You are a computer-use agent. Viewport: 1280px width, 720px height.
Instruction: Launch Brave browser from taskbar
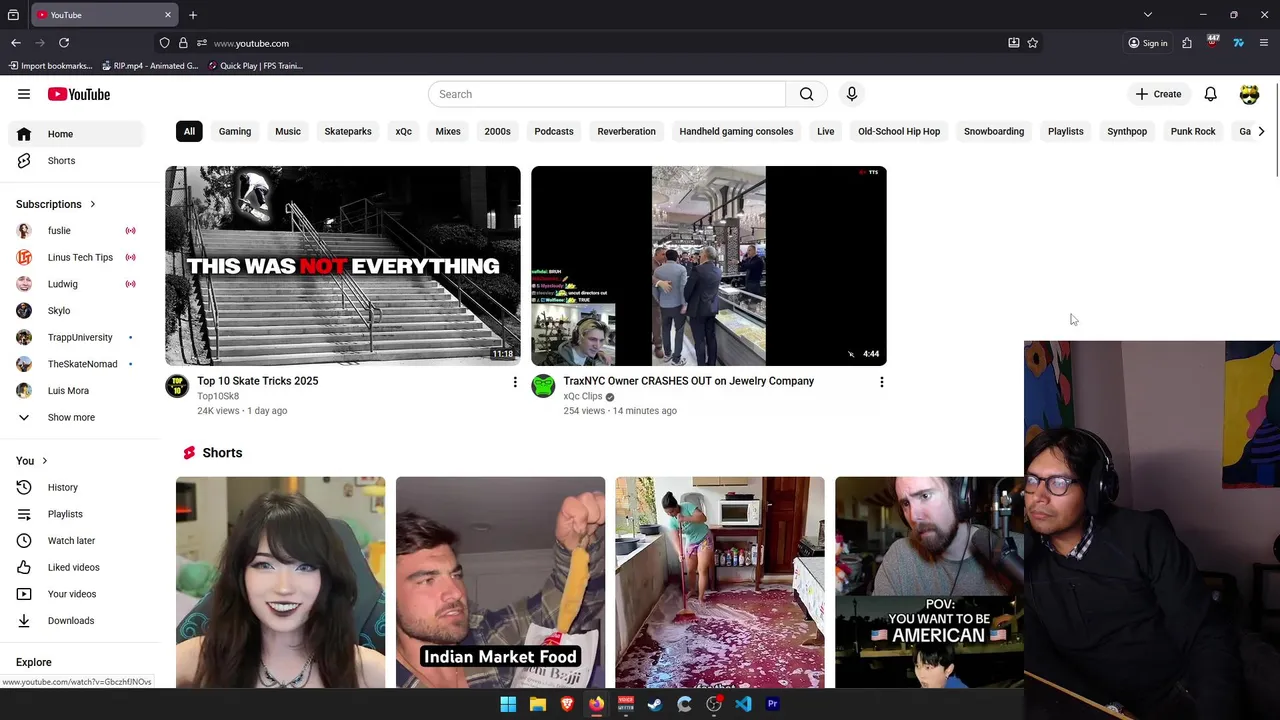567,704
